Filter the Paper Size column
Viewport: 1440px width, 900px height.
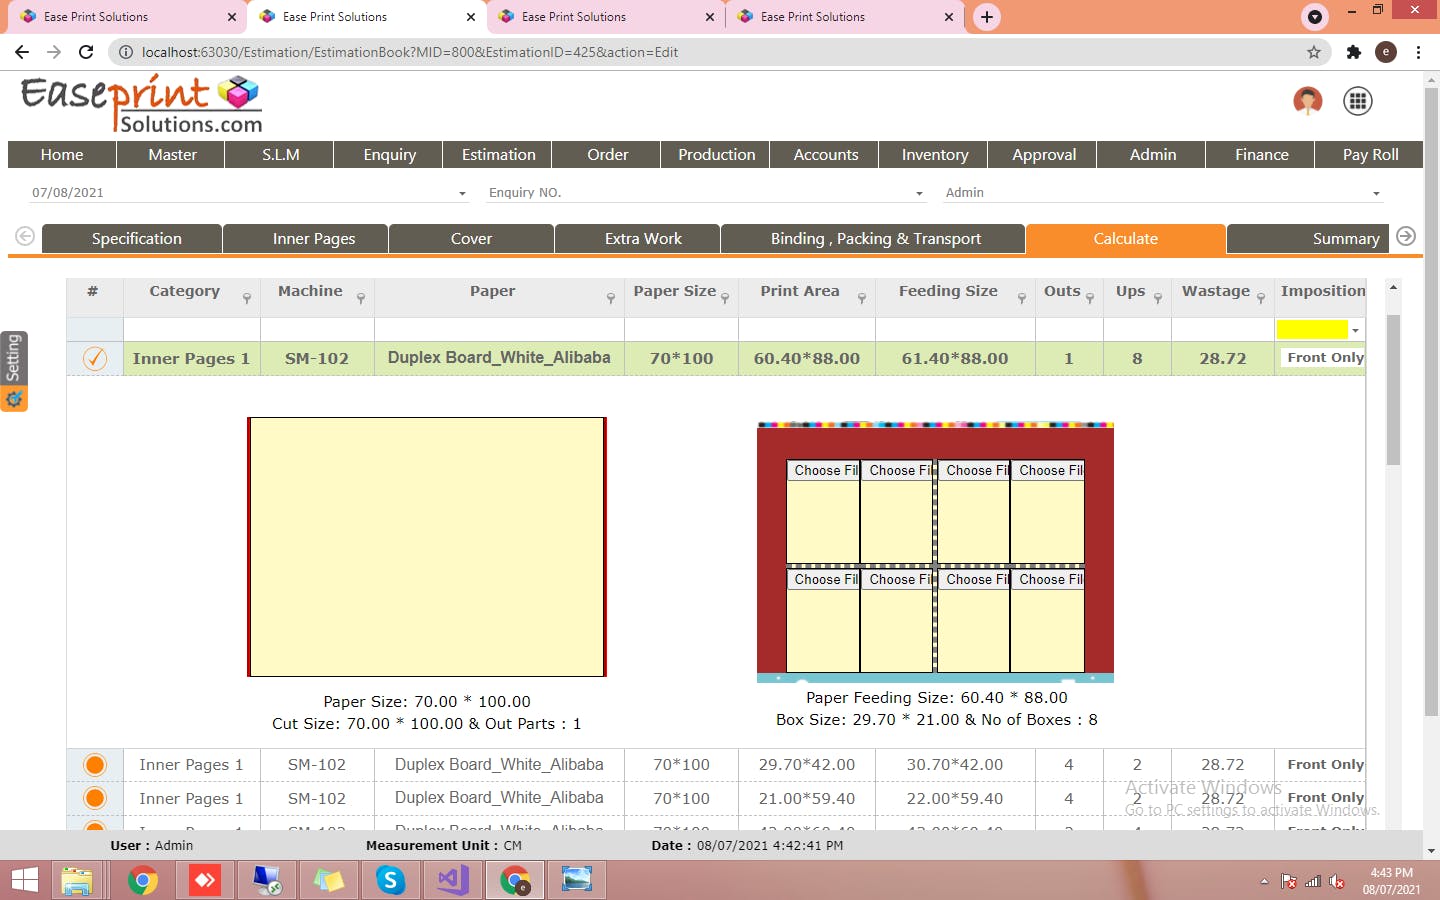725,298
